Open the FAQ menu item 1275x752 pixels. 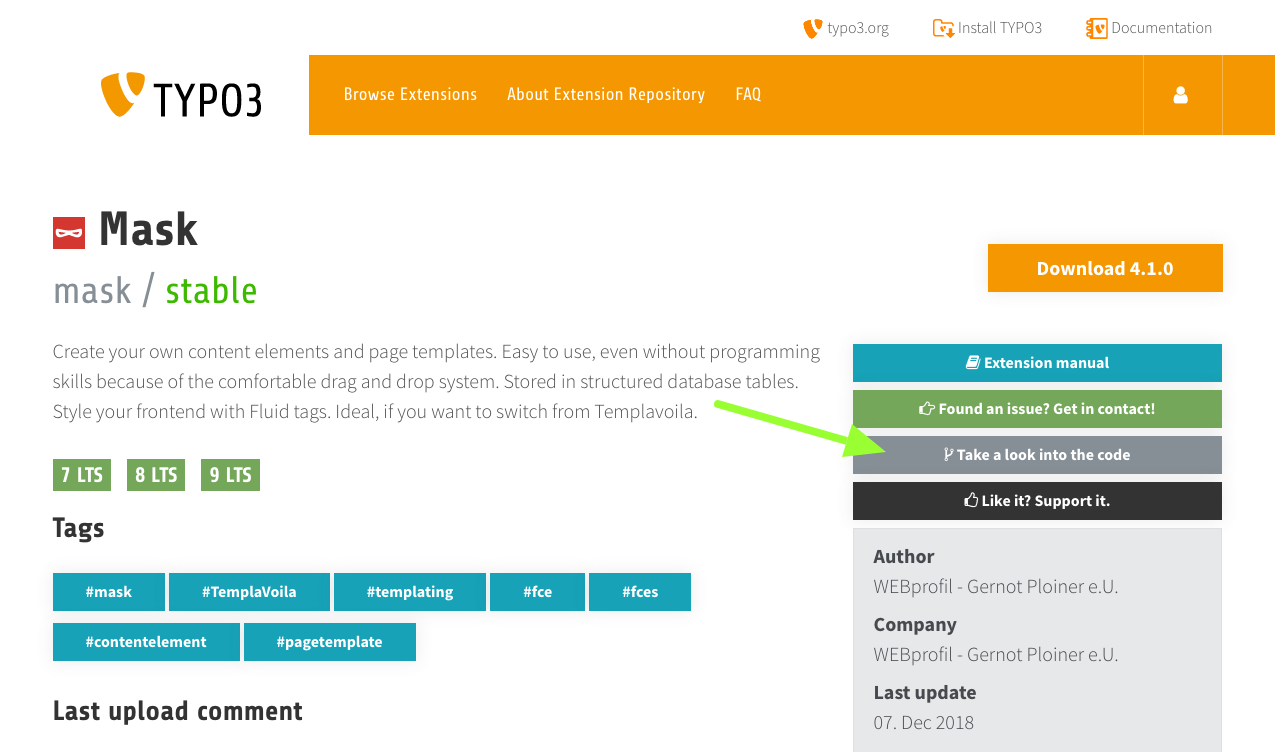(x=748, y=94)
